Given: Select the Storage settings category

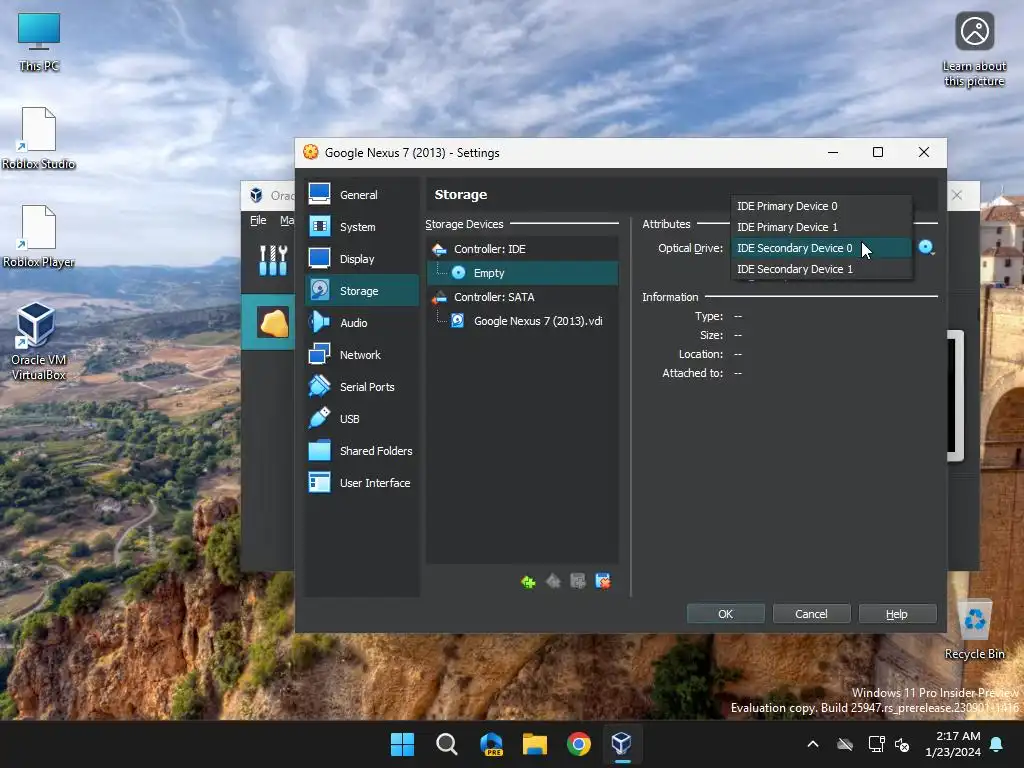Looking at the screenshot, I should click(361, 291).
